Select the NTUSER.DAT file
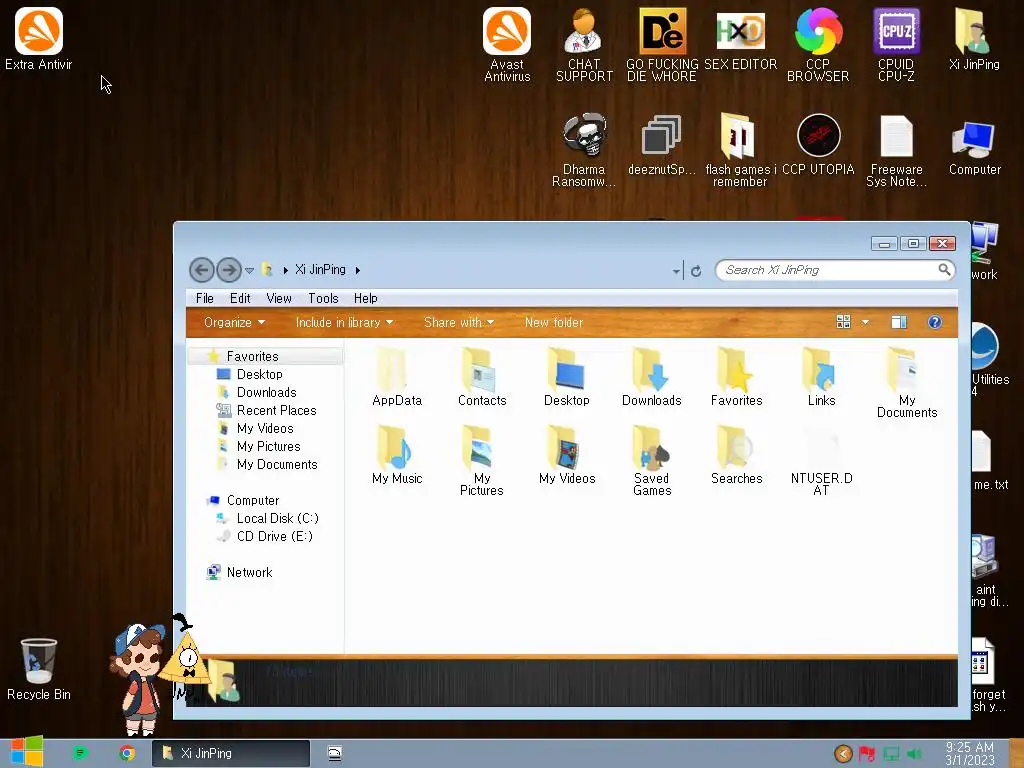The width and height of the screenshot is (1024, 768). point(821,461)
